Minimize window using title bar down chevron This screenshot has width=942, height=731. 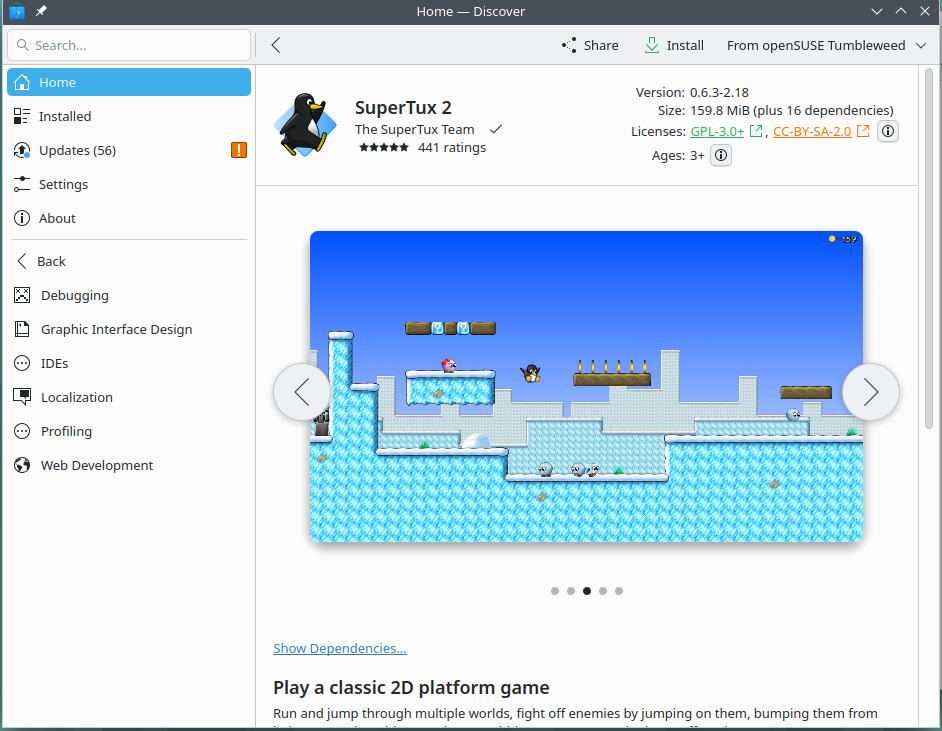click(x=877, y=11)
